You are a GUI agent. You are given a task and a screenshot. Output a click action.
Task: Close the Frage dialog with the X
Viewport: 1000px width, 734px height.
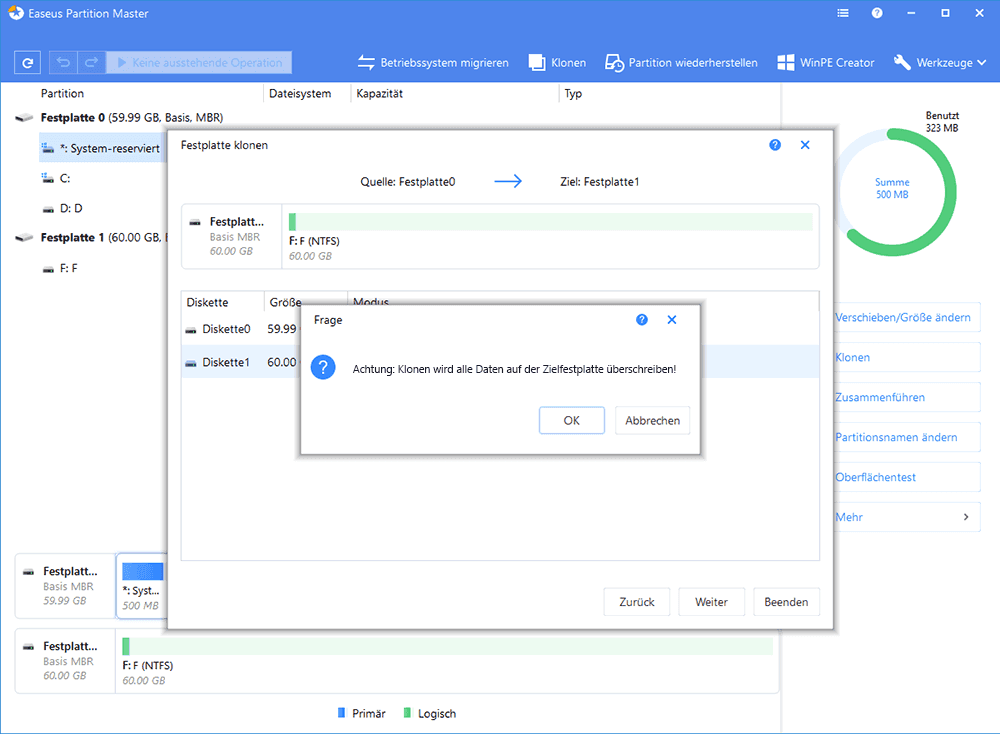pos(672,319)
